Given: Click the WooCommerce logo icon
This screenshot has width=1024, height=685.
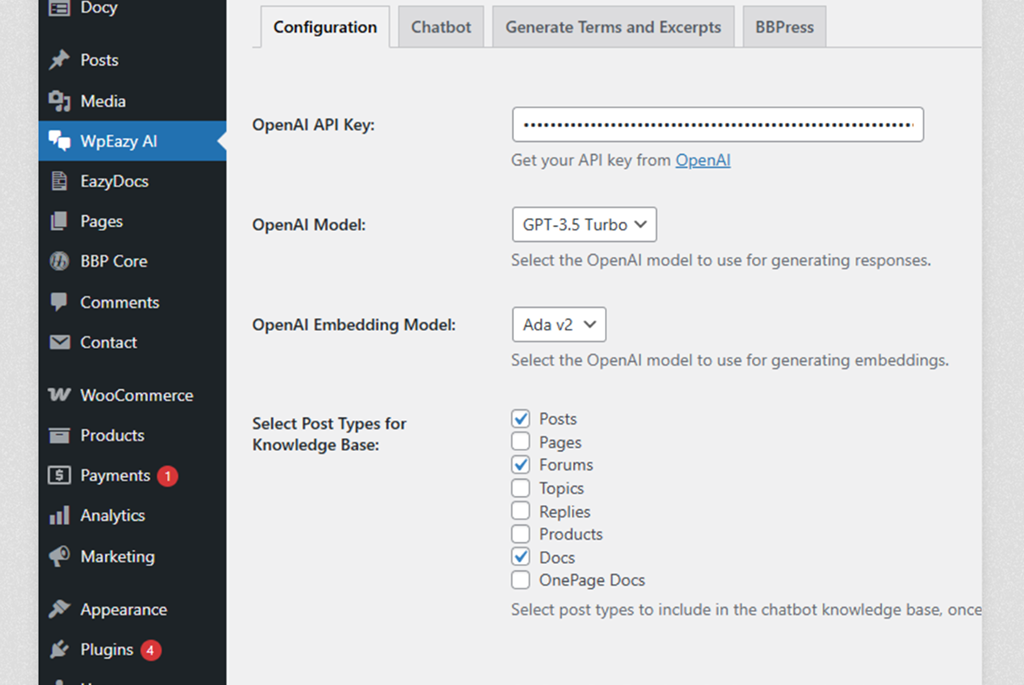Looking at the screenshot, I should (59, 395).
